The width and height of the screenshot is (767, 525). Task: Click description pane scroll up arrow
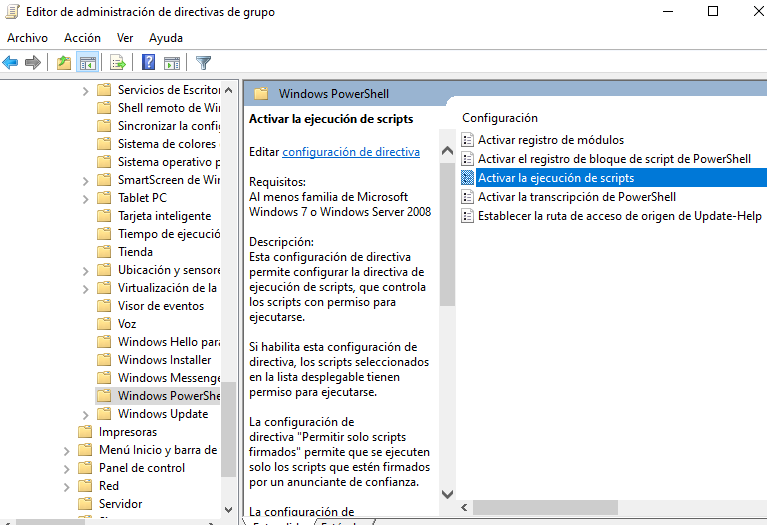pyautogui.click(x=447, y=151)
